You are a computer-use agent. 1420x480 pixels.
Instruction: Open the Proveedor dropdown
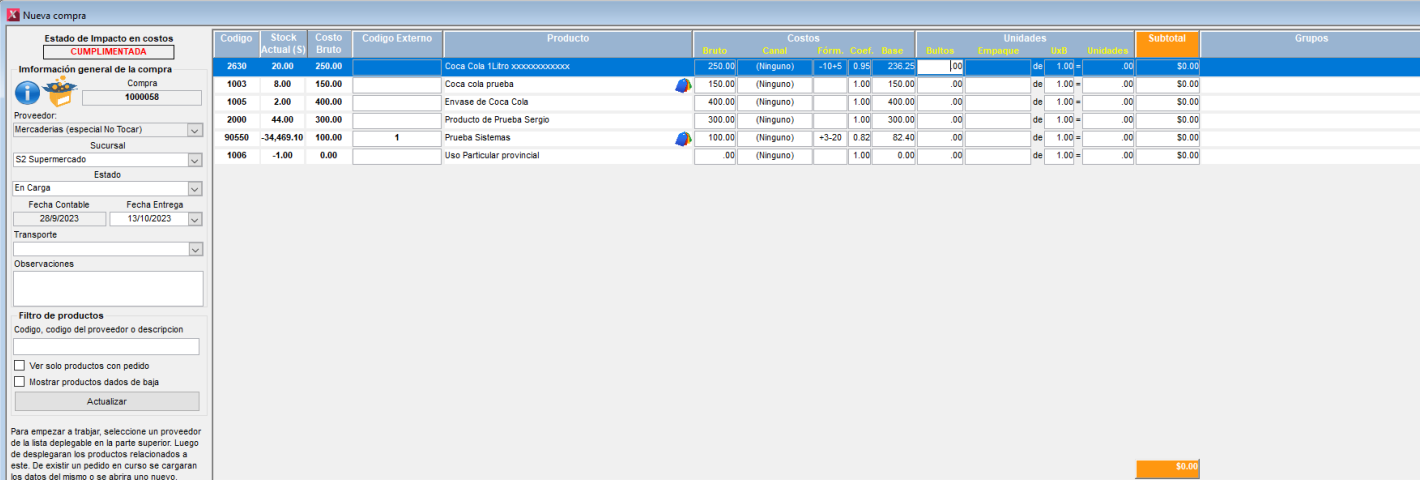click(195, 130)
